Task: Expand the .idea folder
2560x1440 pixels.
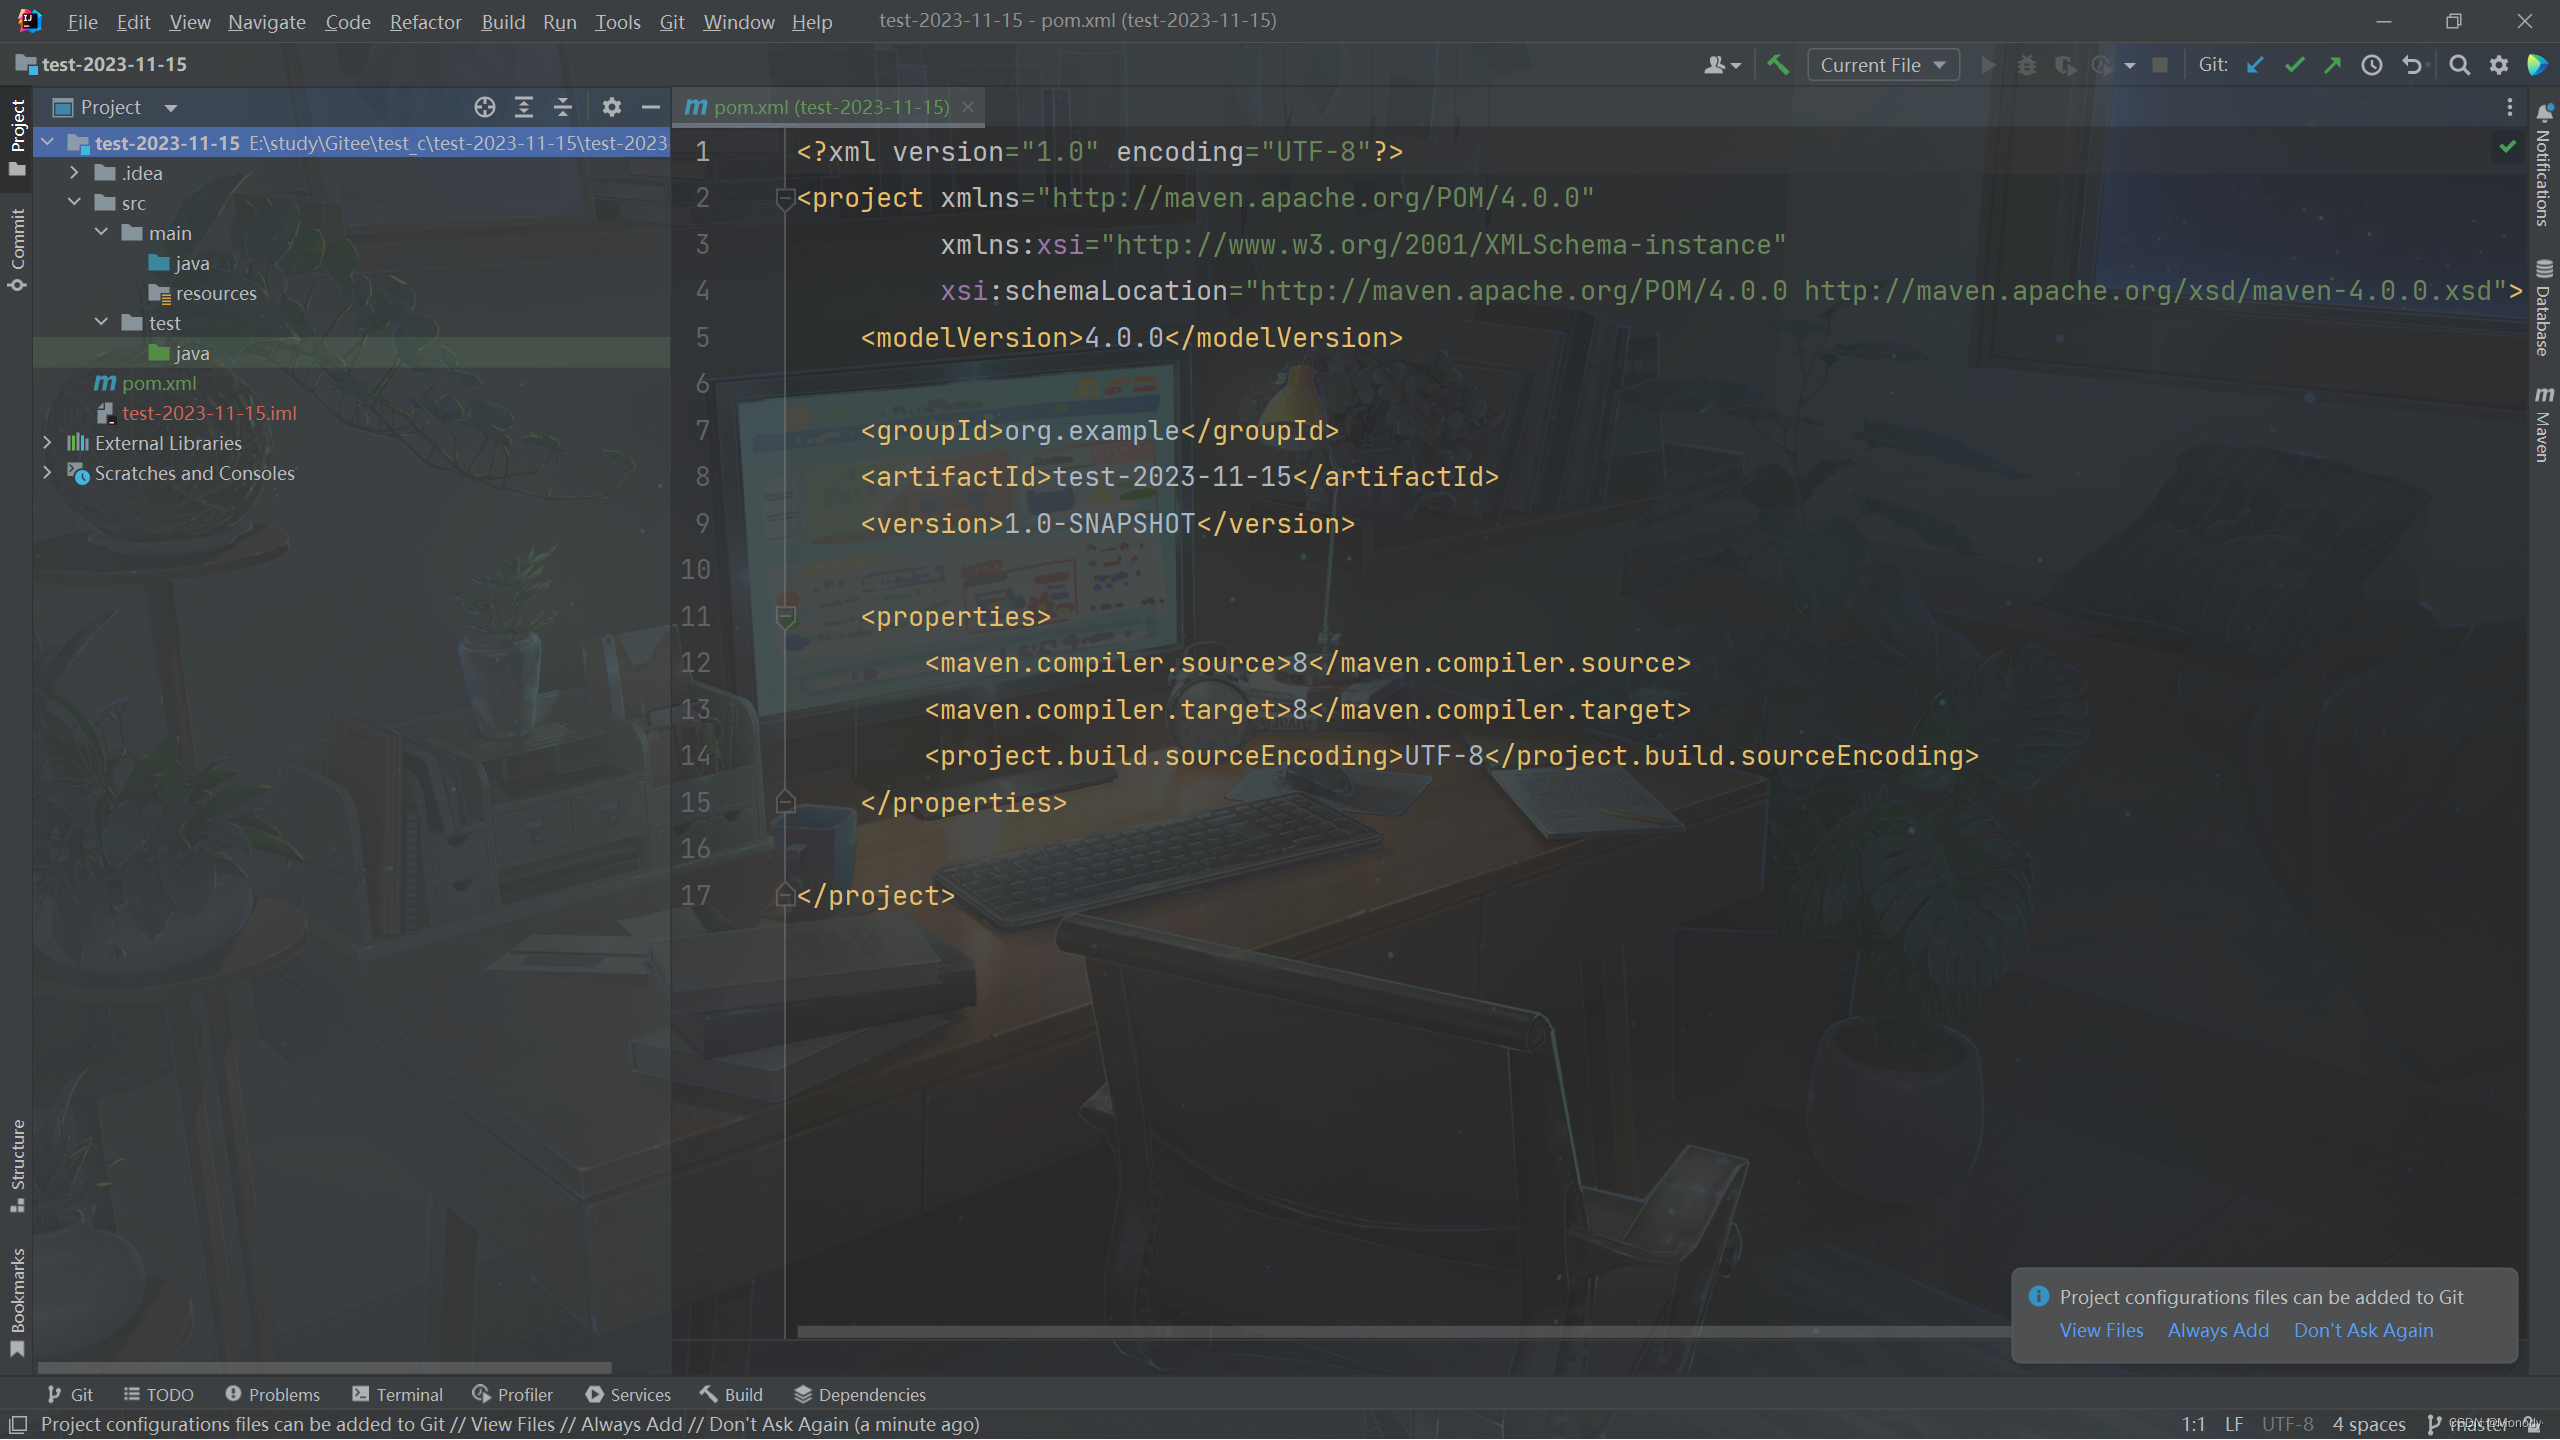Action: tap(74, 172)
